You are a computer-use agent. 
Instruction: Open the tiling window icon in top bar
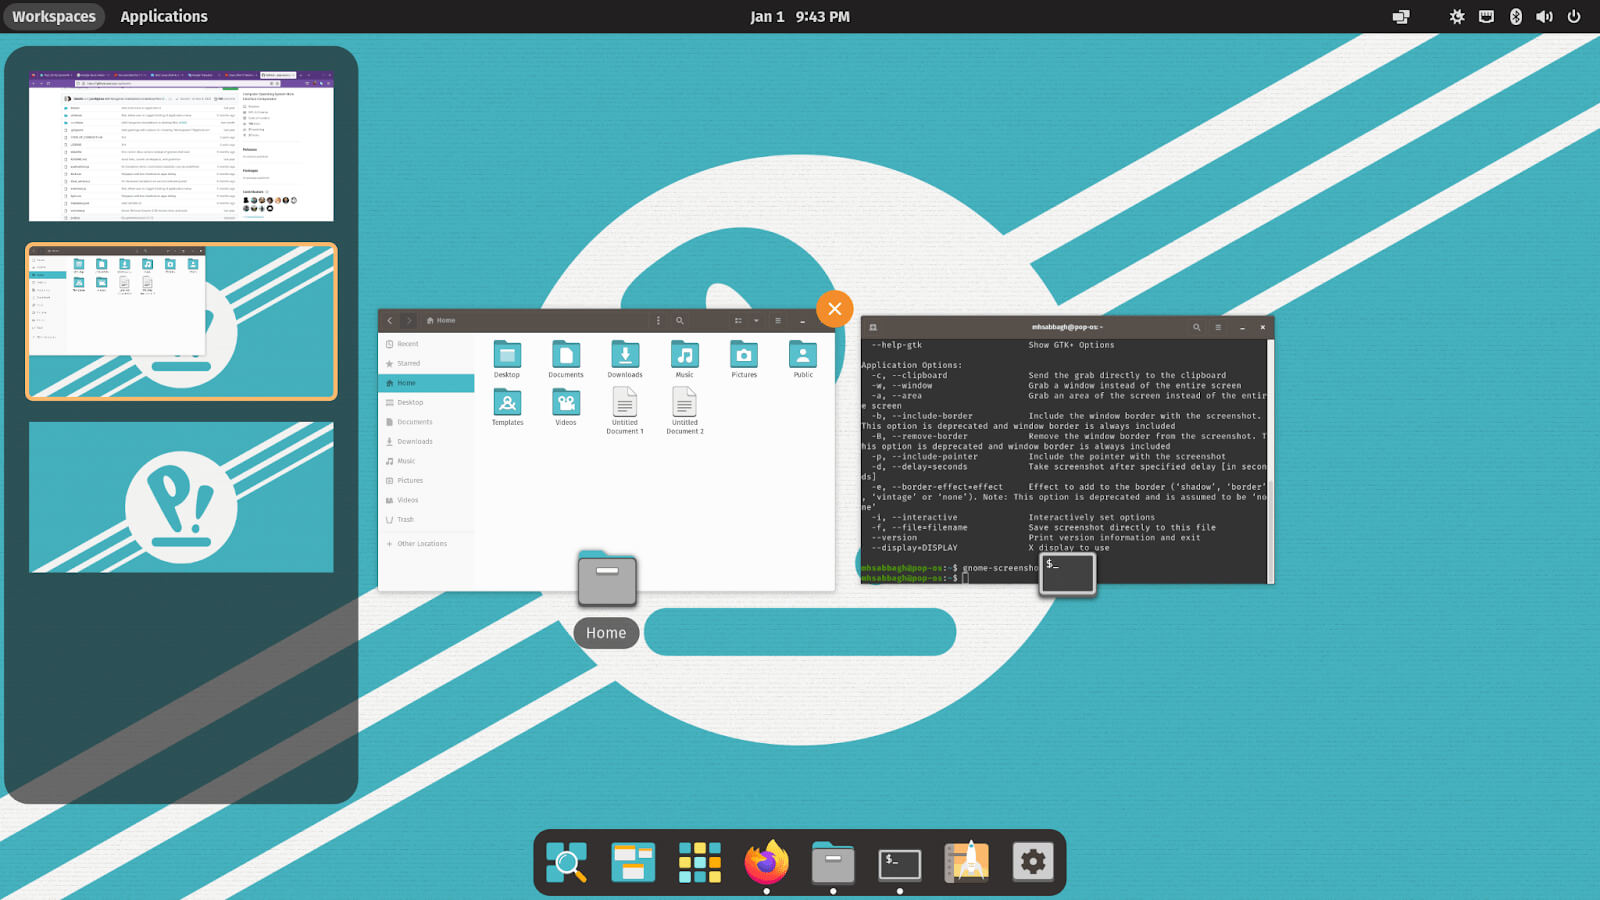[1401, 16]
